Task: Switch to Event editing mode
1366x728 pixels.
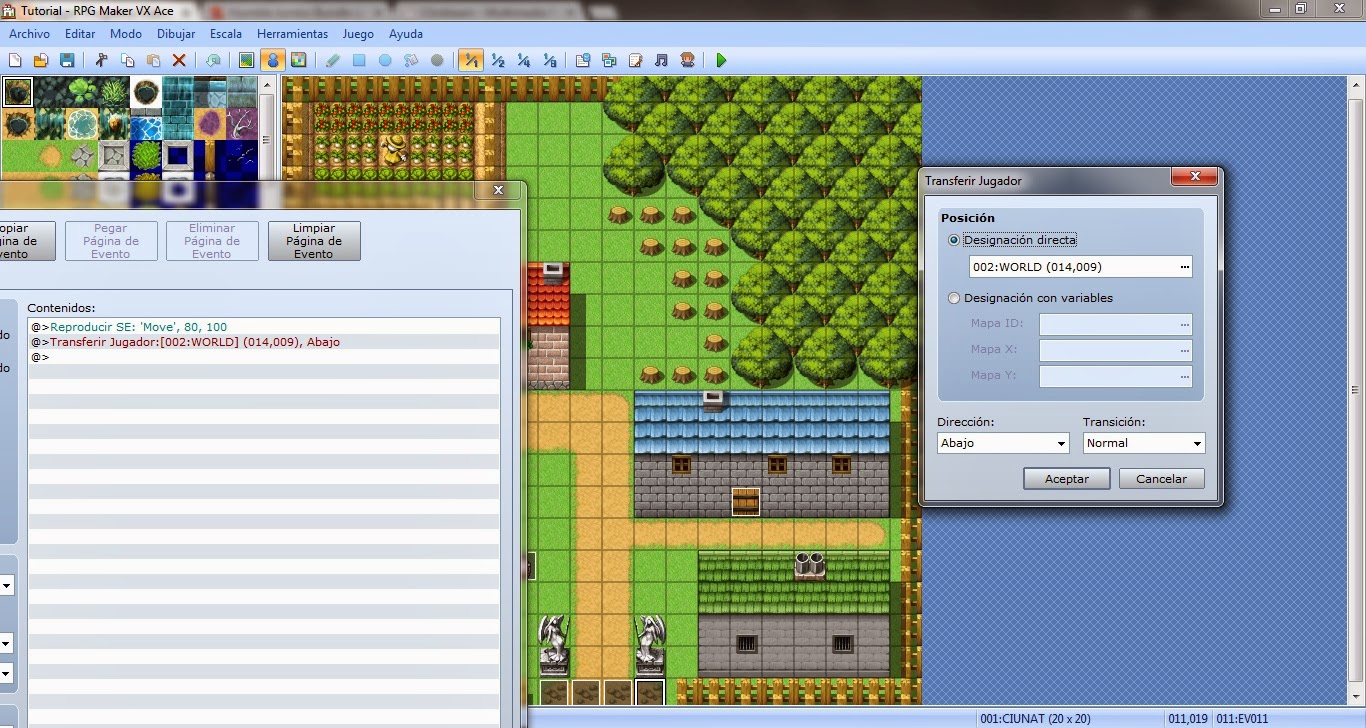Action: tap(273, 60)
